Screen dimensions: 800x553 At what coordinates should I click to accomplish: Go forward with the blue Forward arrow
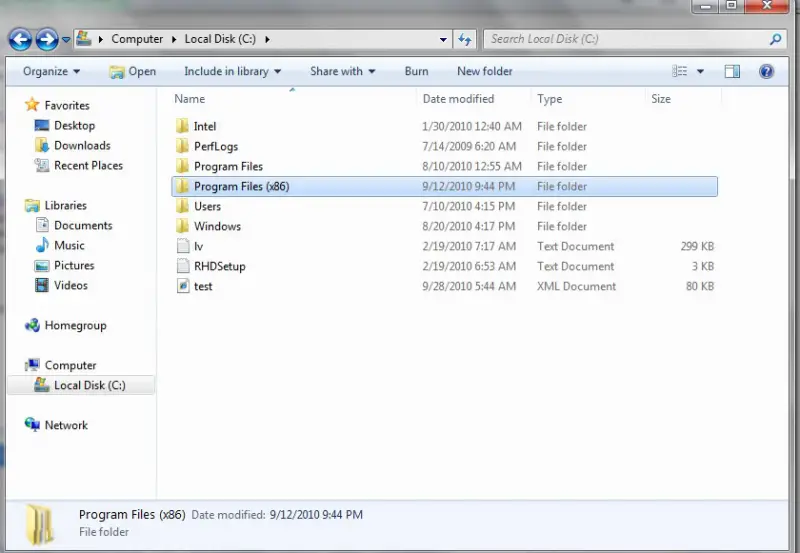point(47,39)
